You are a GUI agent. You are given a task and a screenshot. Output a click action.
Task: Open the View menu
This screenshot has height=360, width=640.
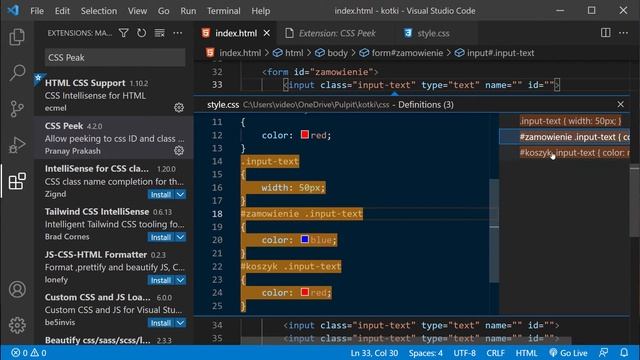tap(137, 11)
